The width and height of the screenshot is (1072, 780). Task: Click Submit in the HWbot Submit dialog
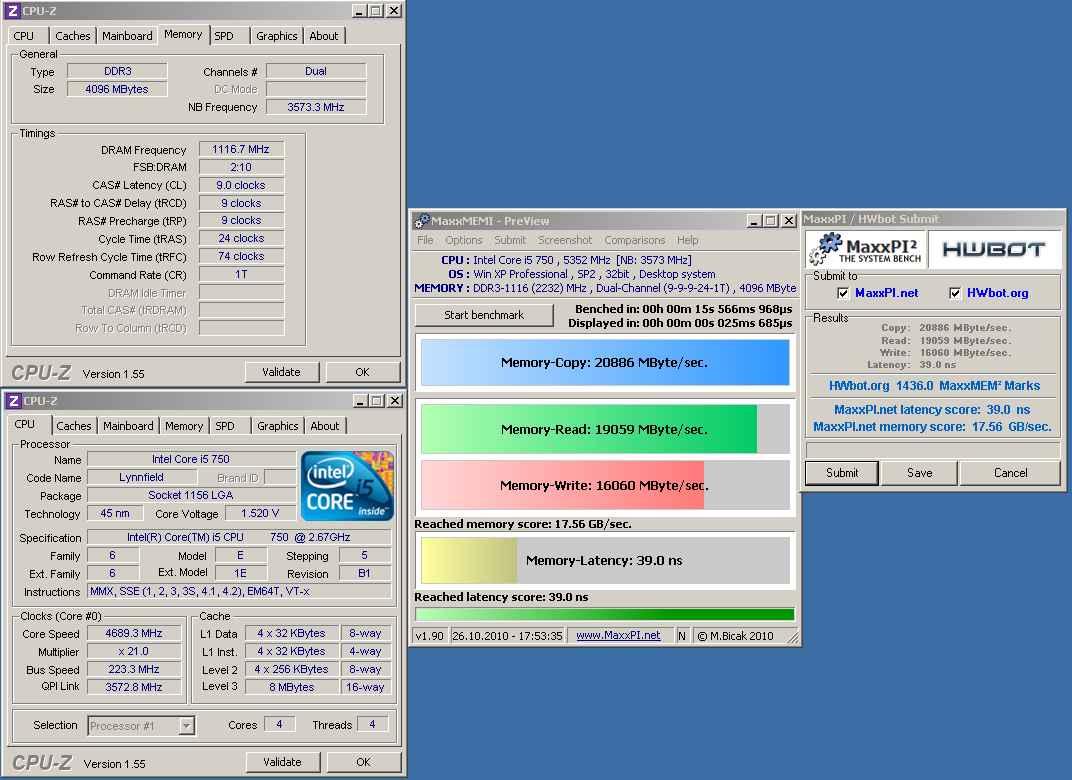[x=842, y=473]
